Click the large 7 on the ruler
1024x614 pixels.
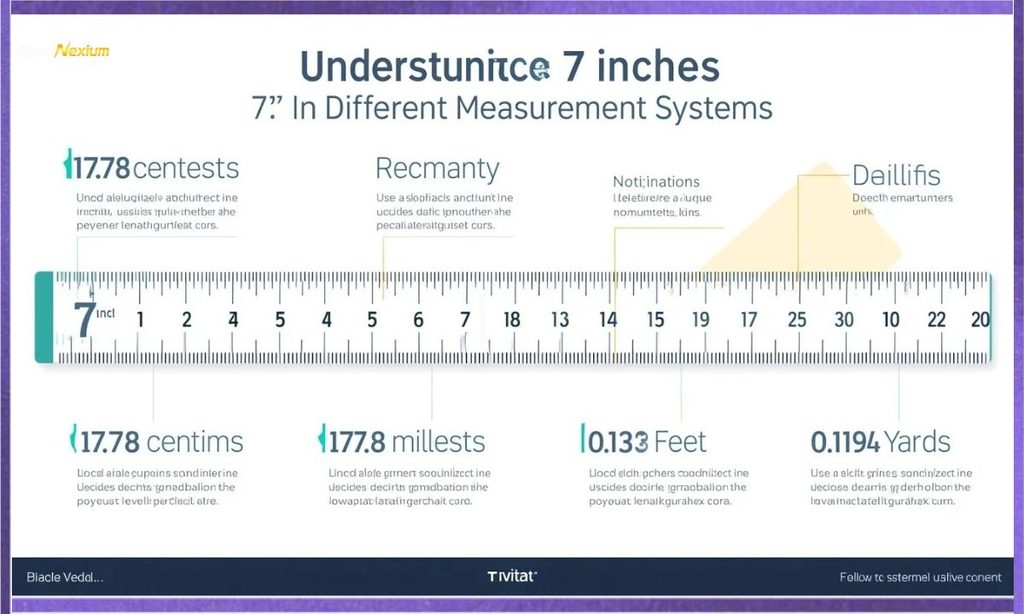pos(84,320)
